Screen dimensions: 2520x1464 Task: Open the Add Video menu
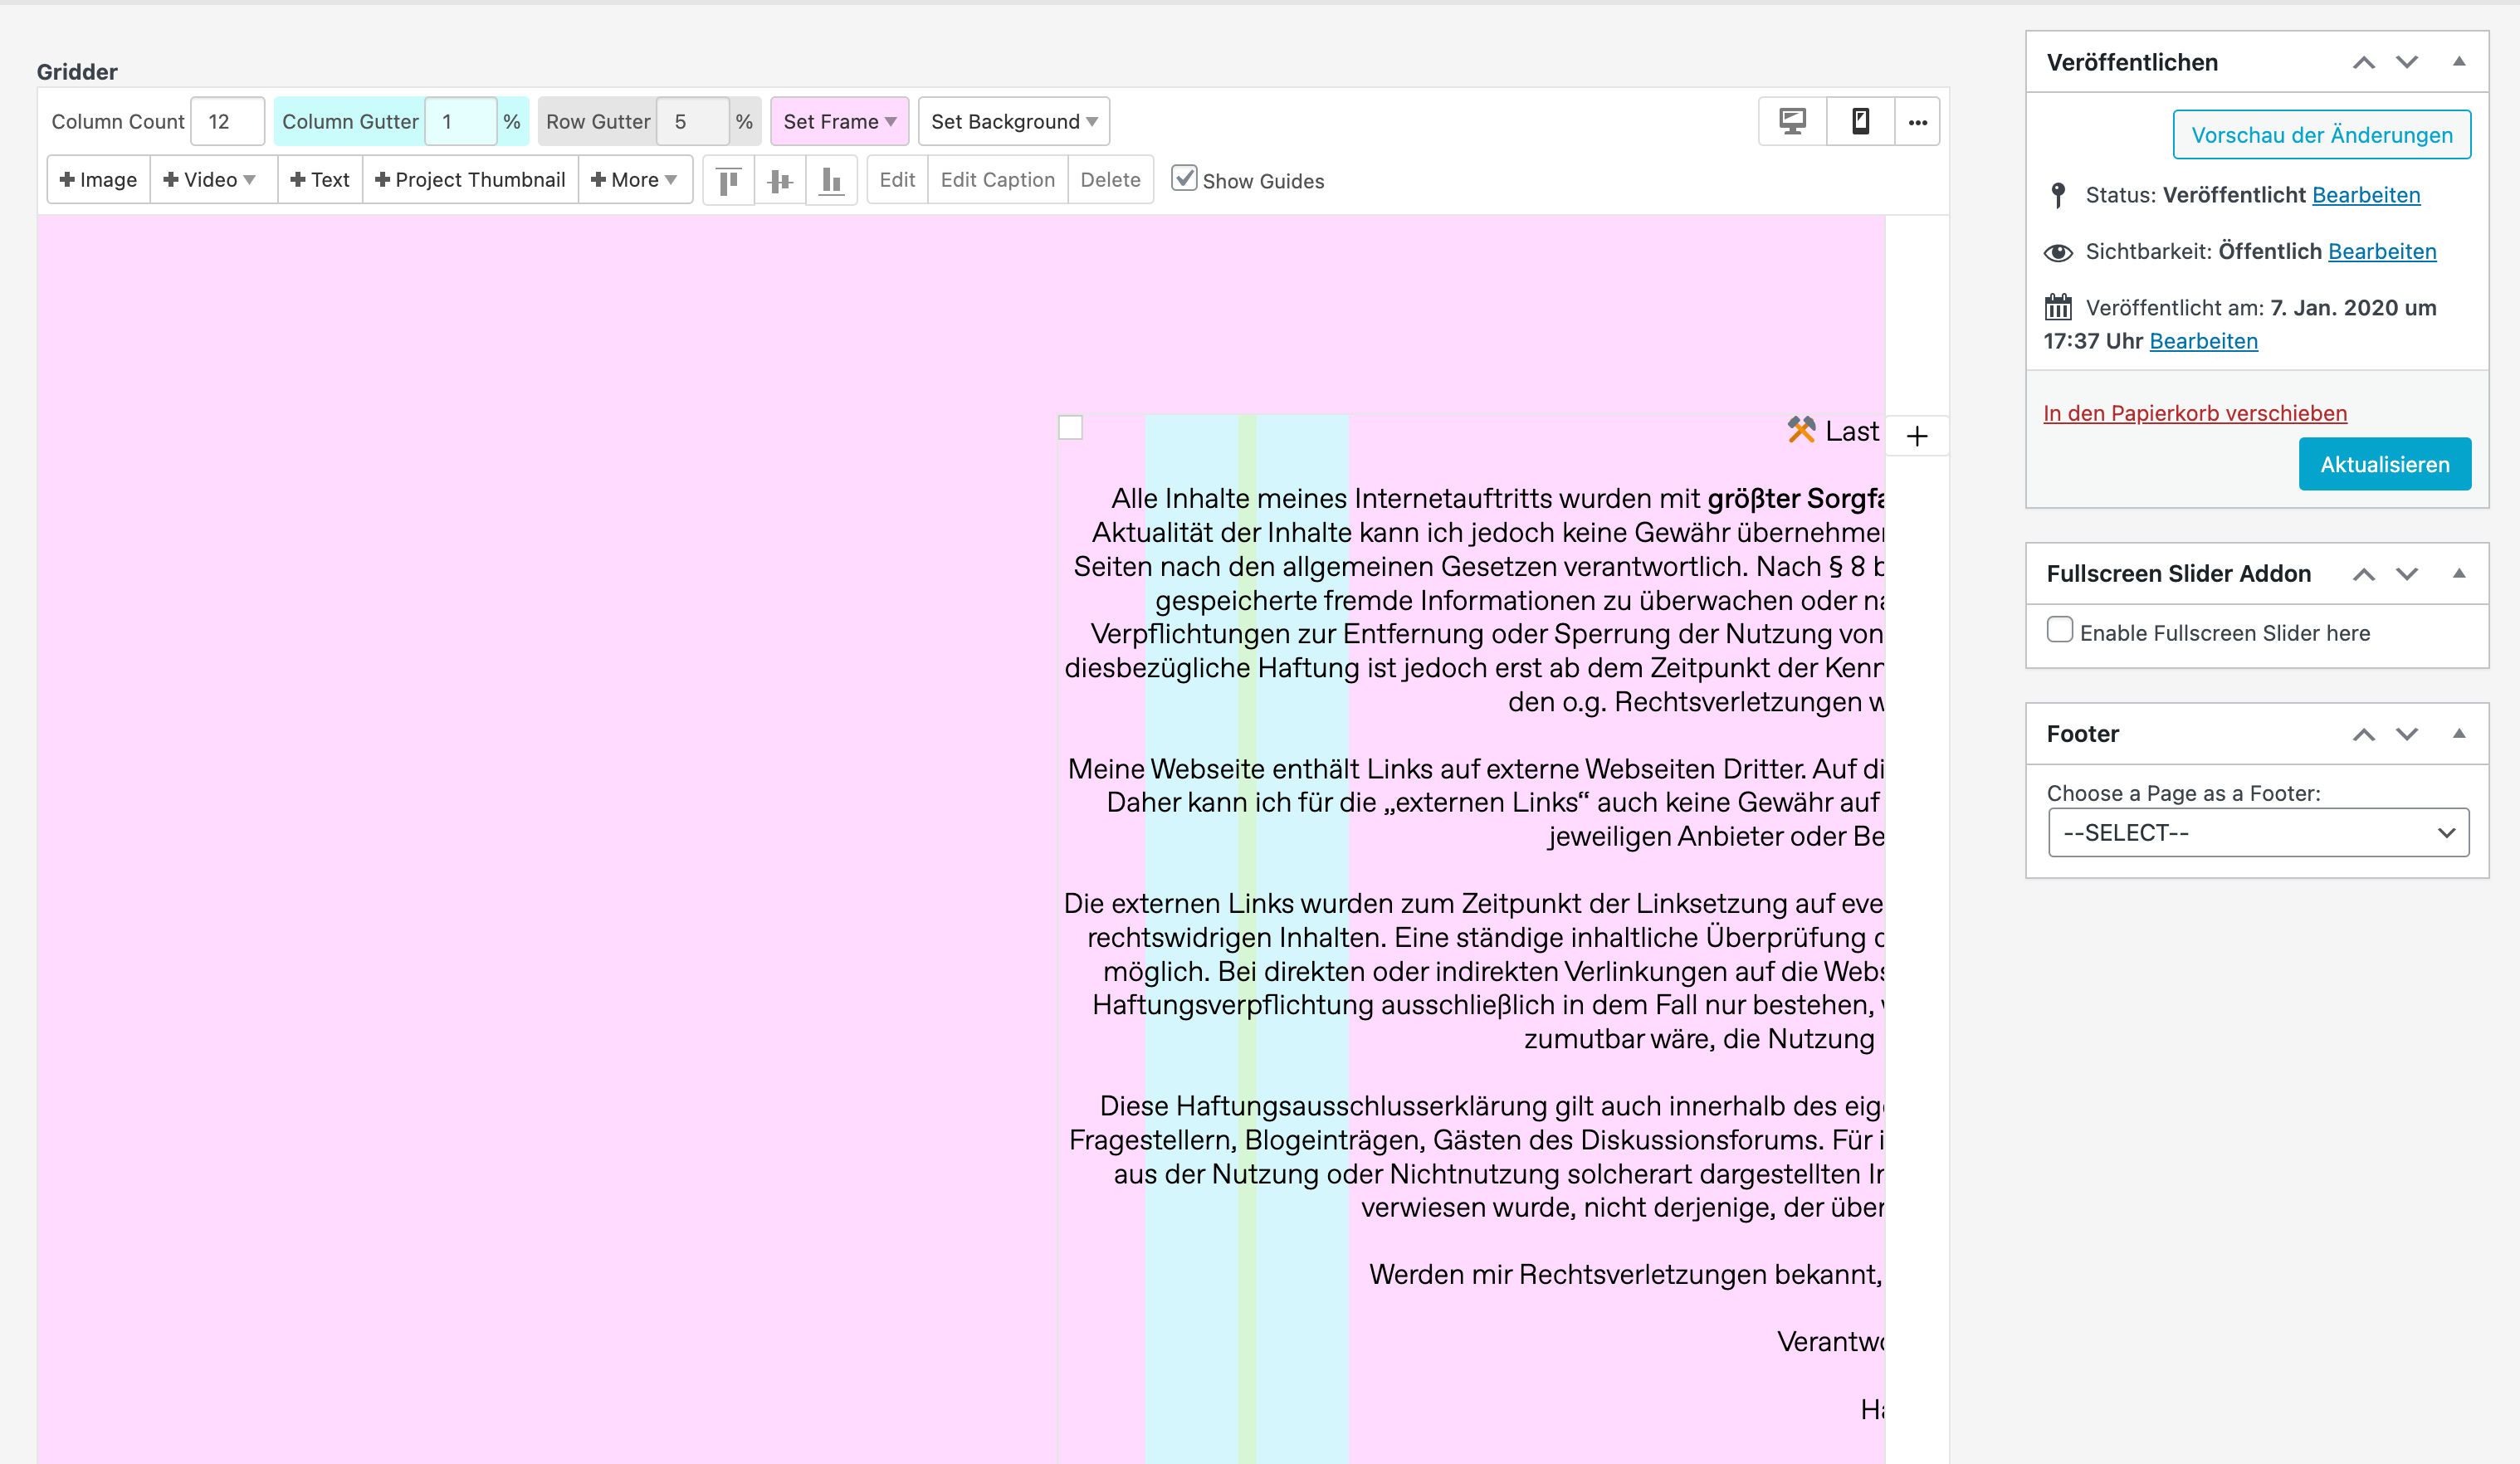coord(210,180)
